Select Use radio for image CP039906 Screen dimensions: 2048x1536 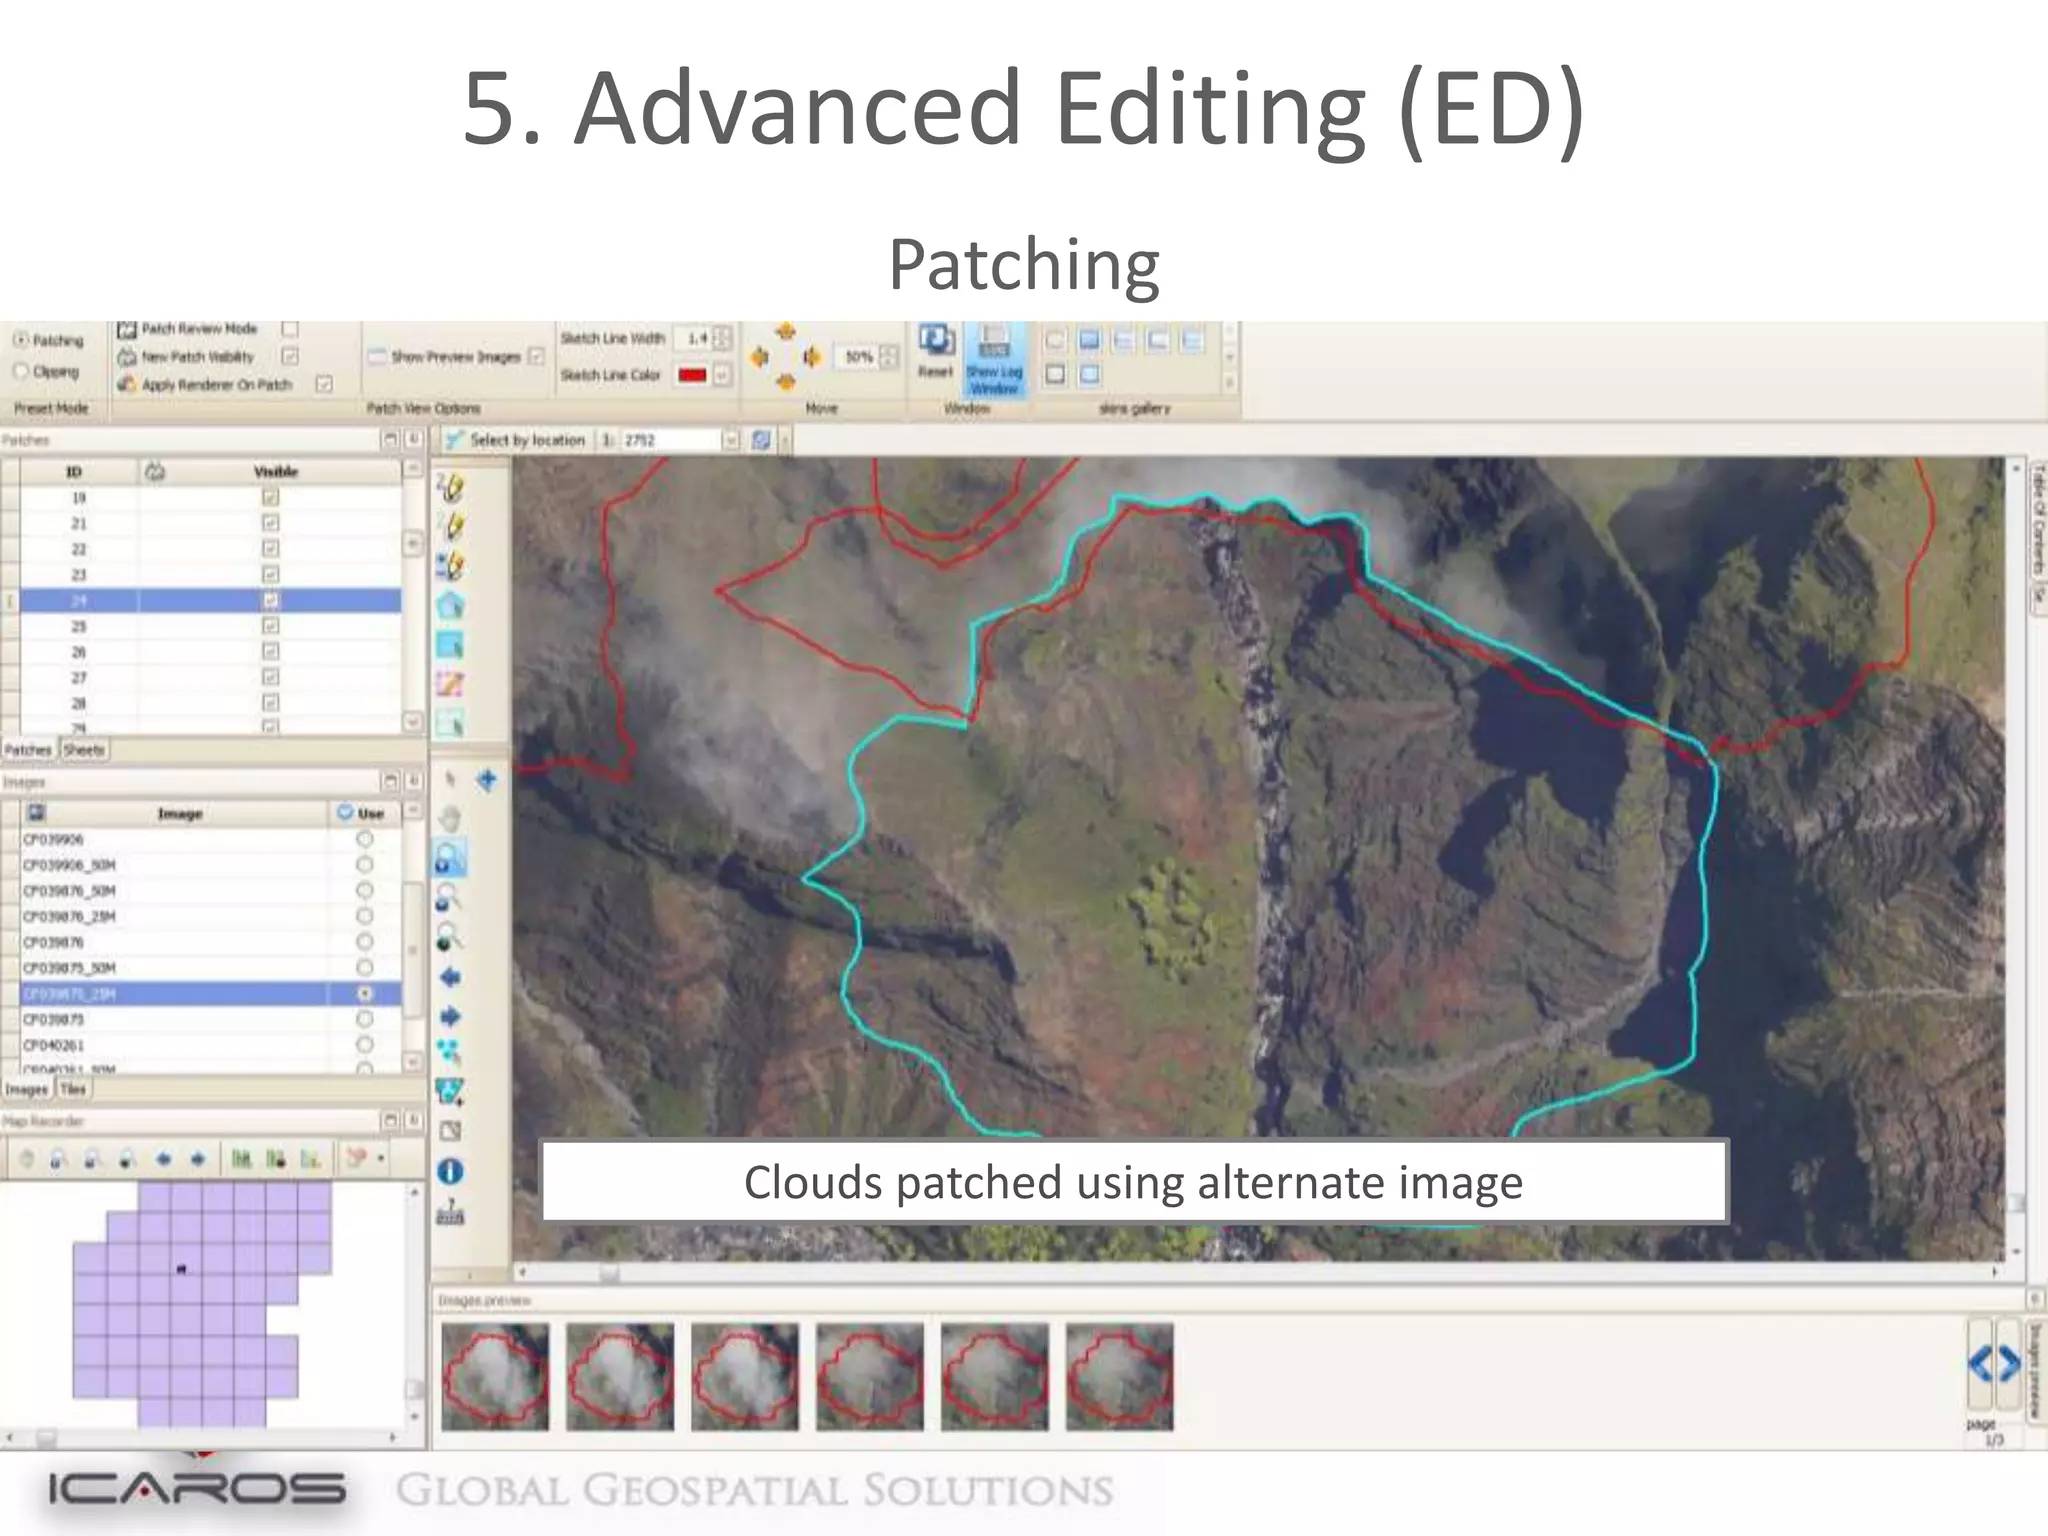coord(365,839)
